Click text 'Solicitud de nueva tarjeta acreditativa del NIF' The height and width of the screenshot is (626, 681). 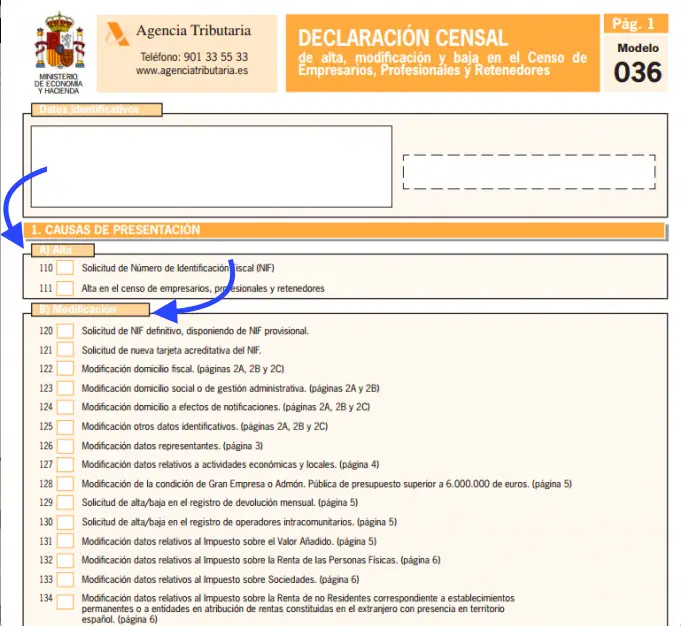pos(171,350)
